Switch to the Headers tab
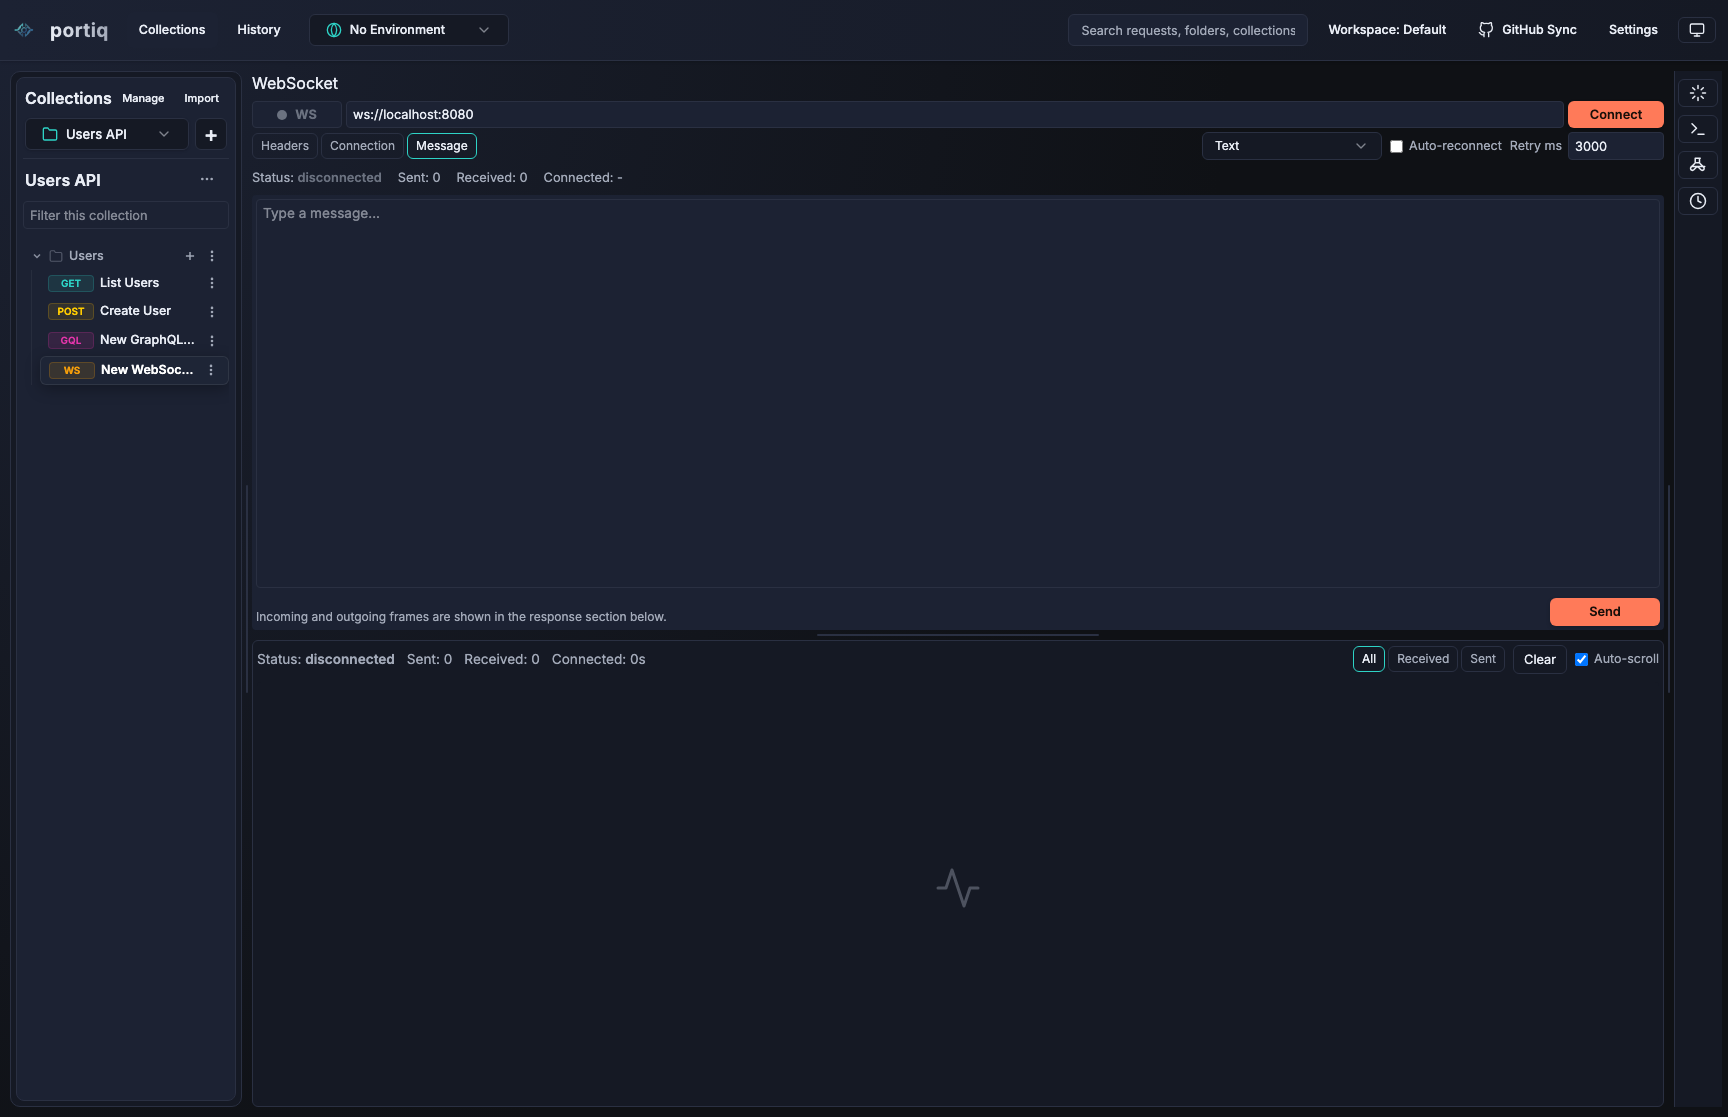Image resolution: width=1728 pixels, height=1117 pixels. pyautogui.click(x=285, y=146)
